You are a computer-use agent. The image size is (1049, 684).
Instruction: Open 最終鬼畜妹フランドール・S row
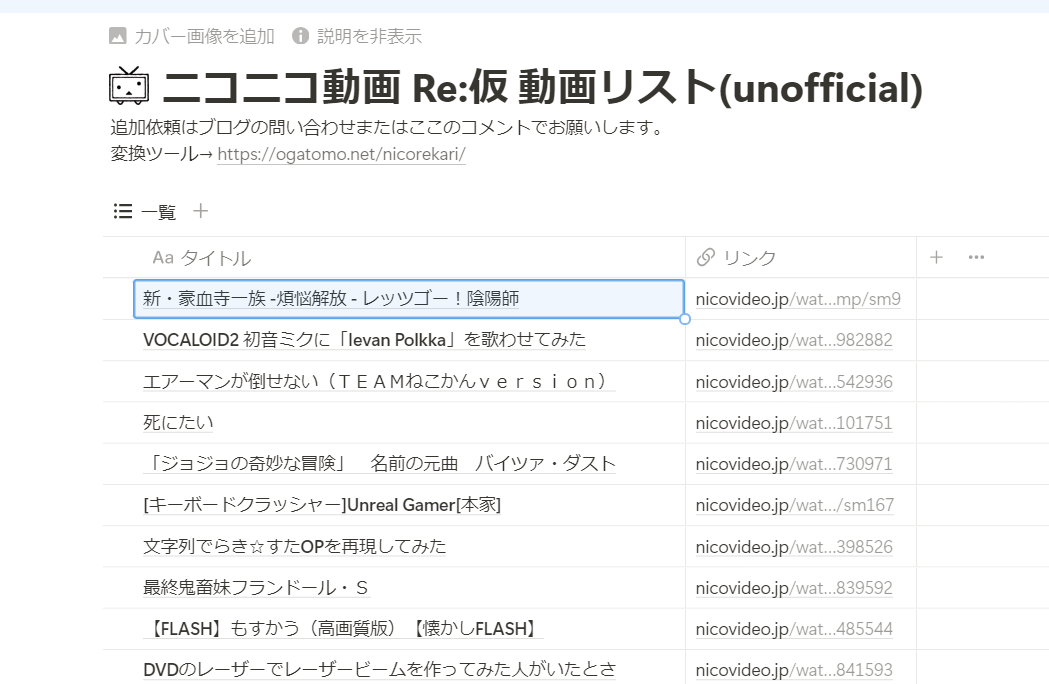point(256,588)
